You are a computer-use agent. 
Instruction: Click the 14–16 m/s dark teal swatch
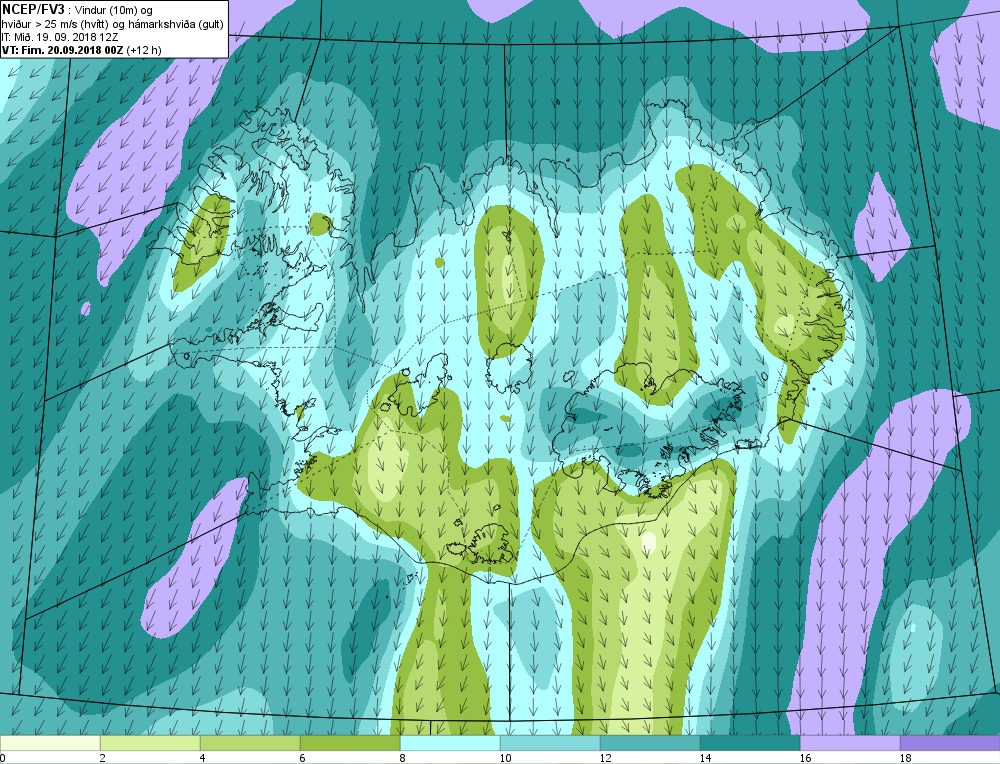750,743
